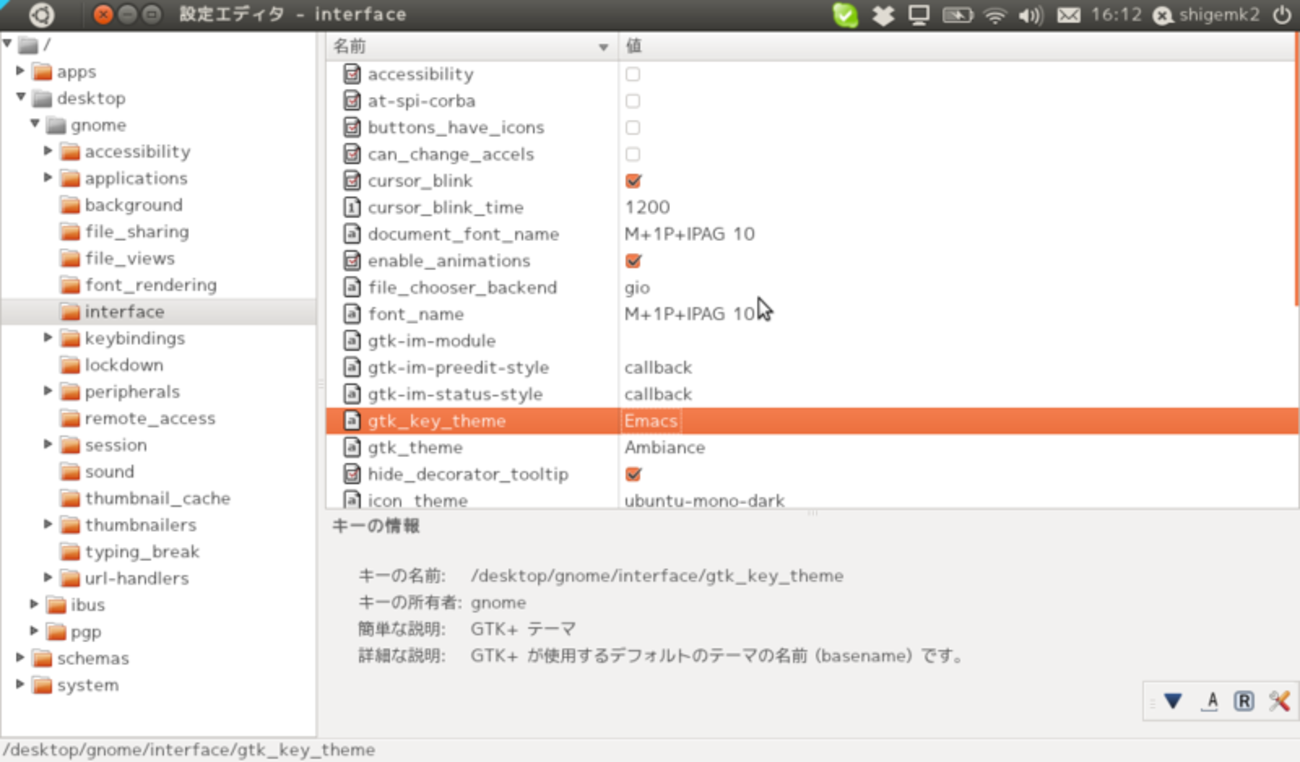Click the integer key icon beside cursor_blink_time

click(x=351, y=207)
